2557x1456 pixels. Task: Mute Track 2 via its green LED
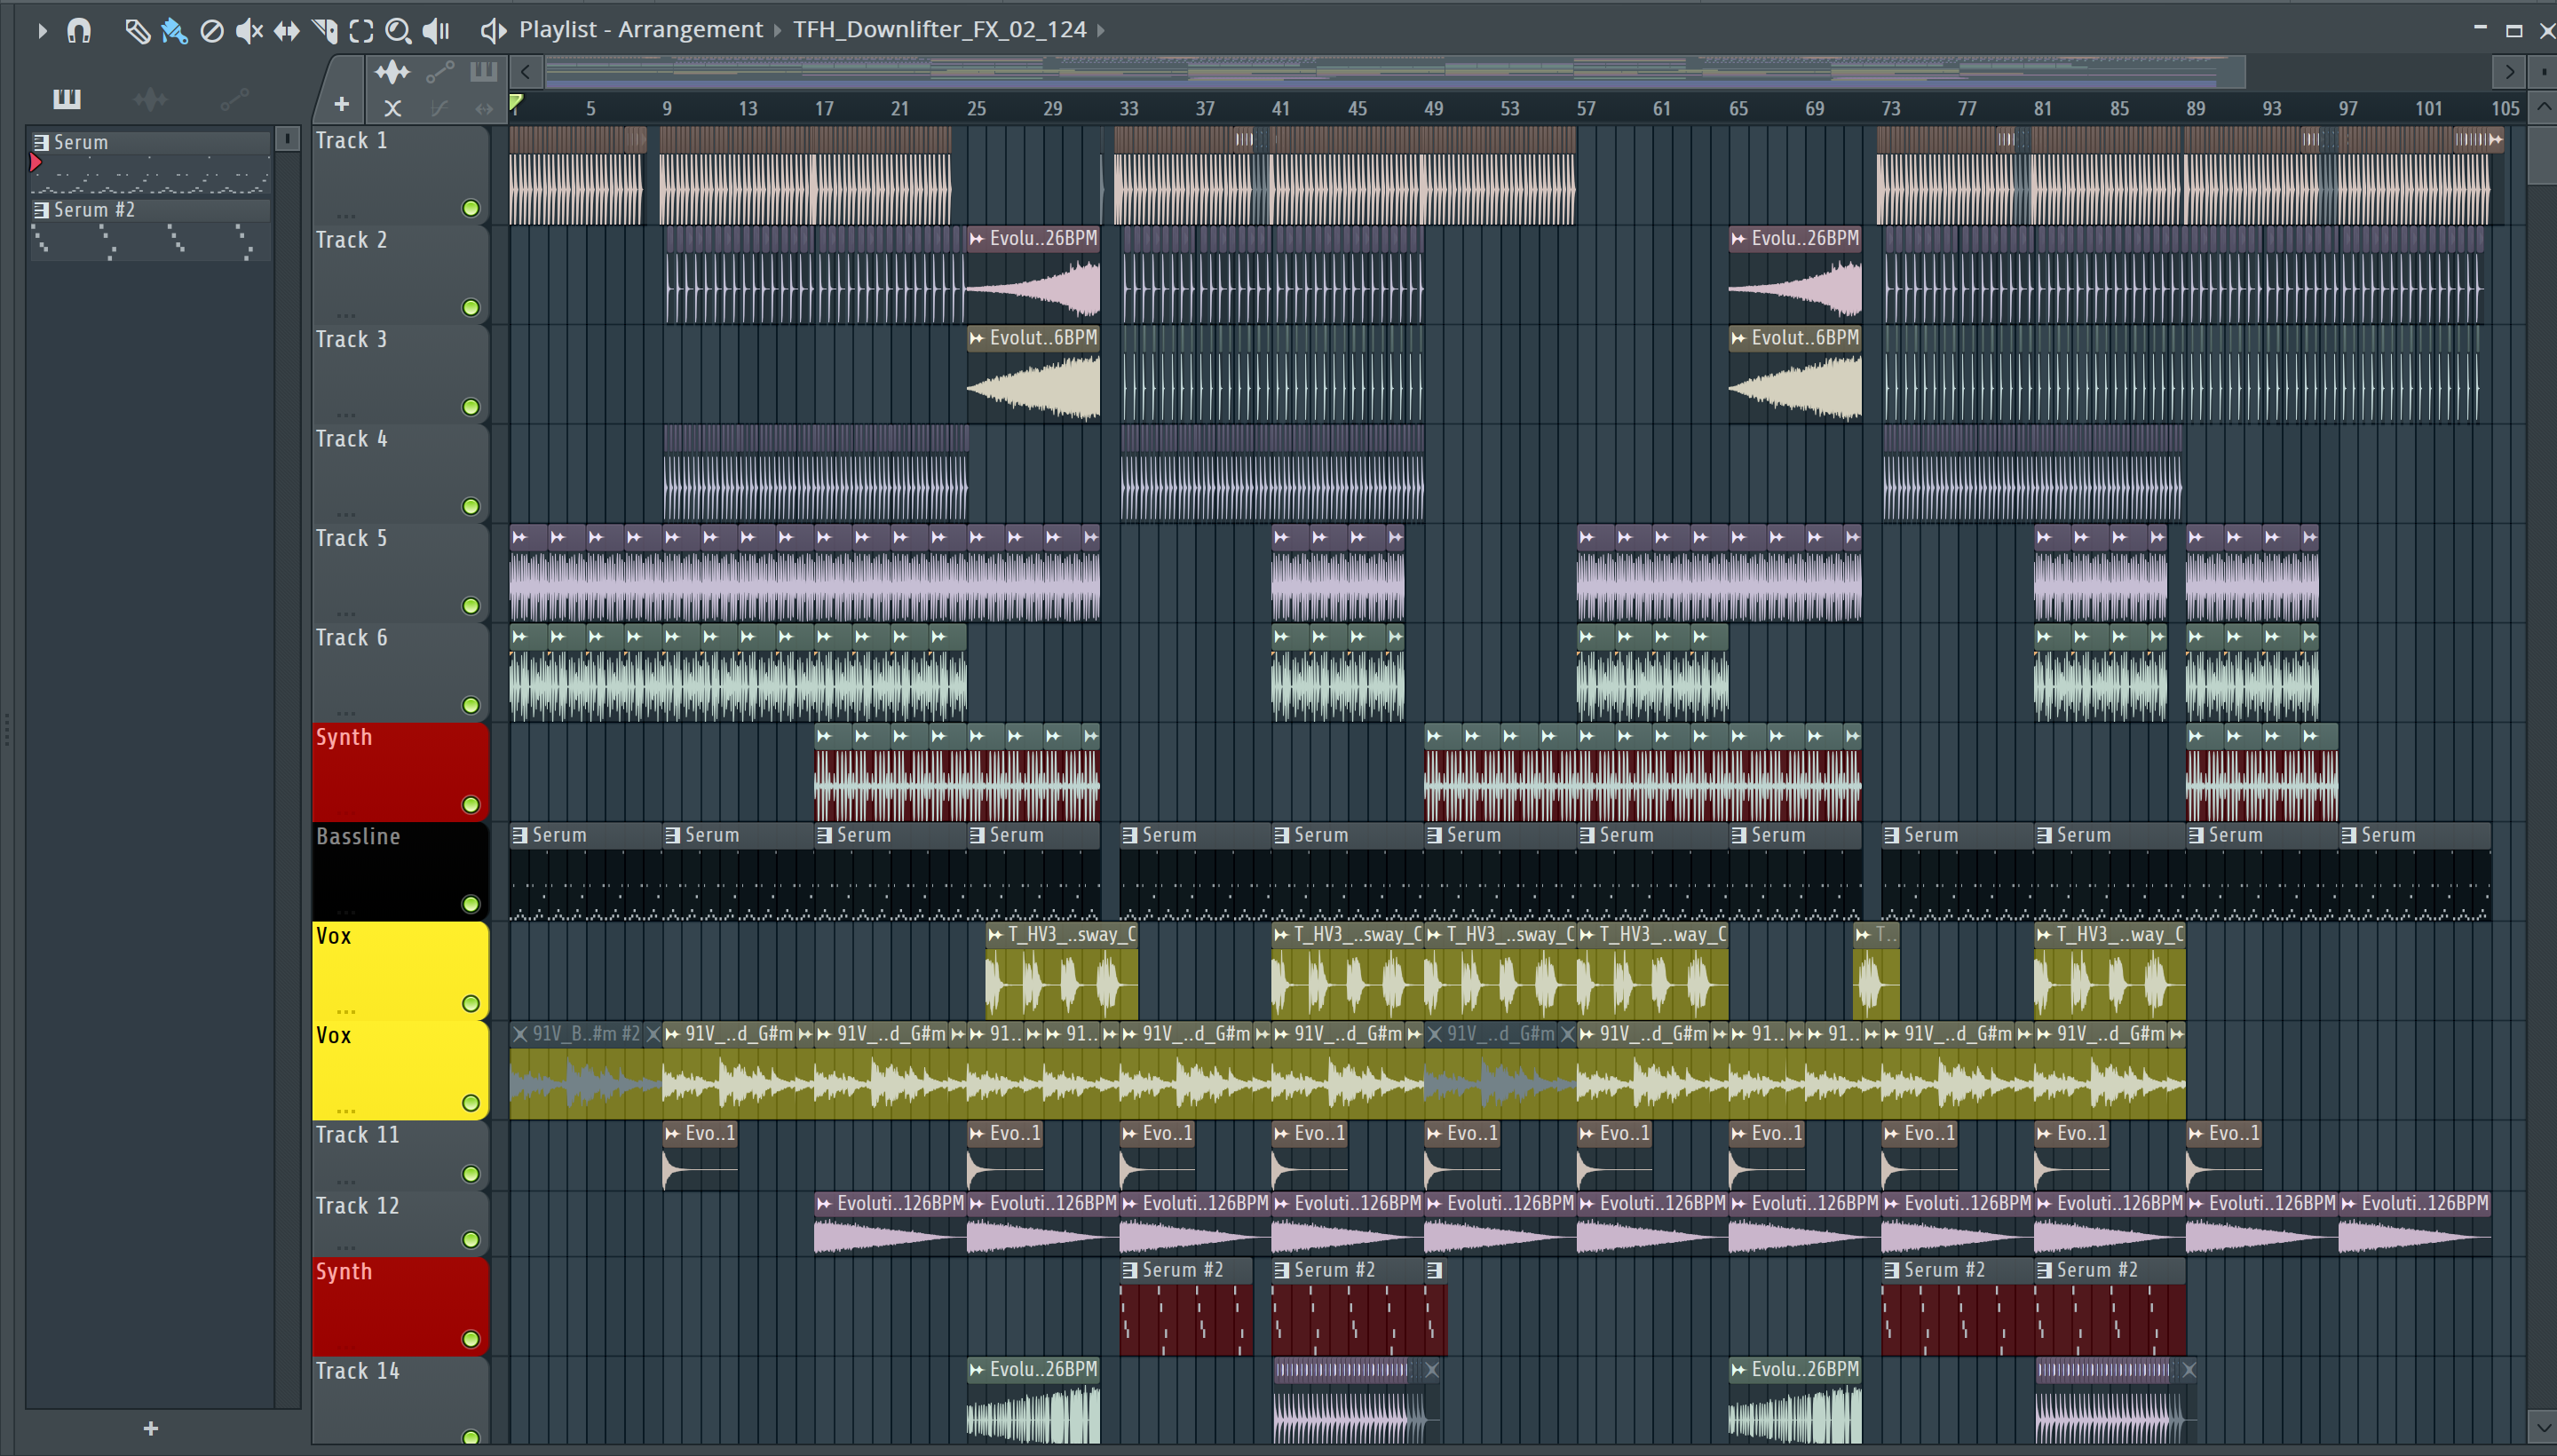point(470,307)
